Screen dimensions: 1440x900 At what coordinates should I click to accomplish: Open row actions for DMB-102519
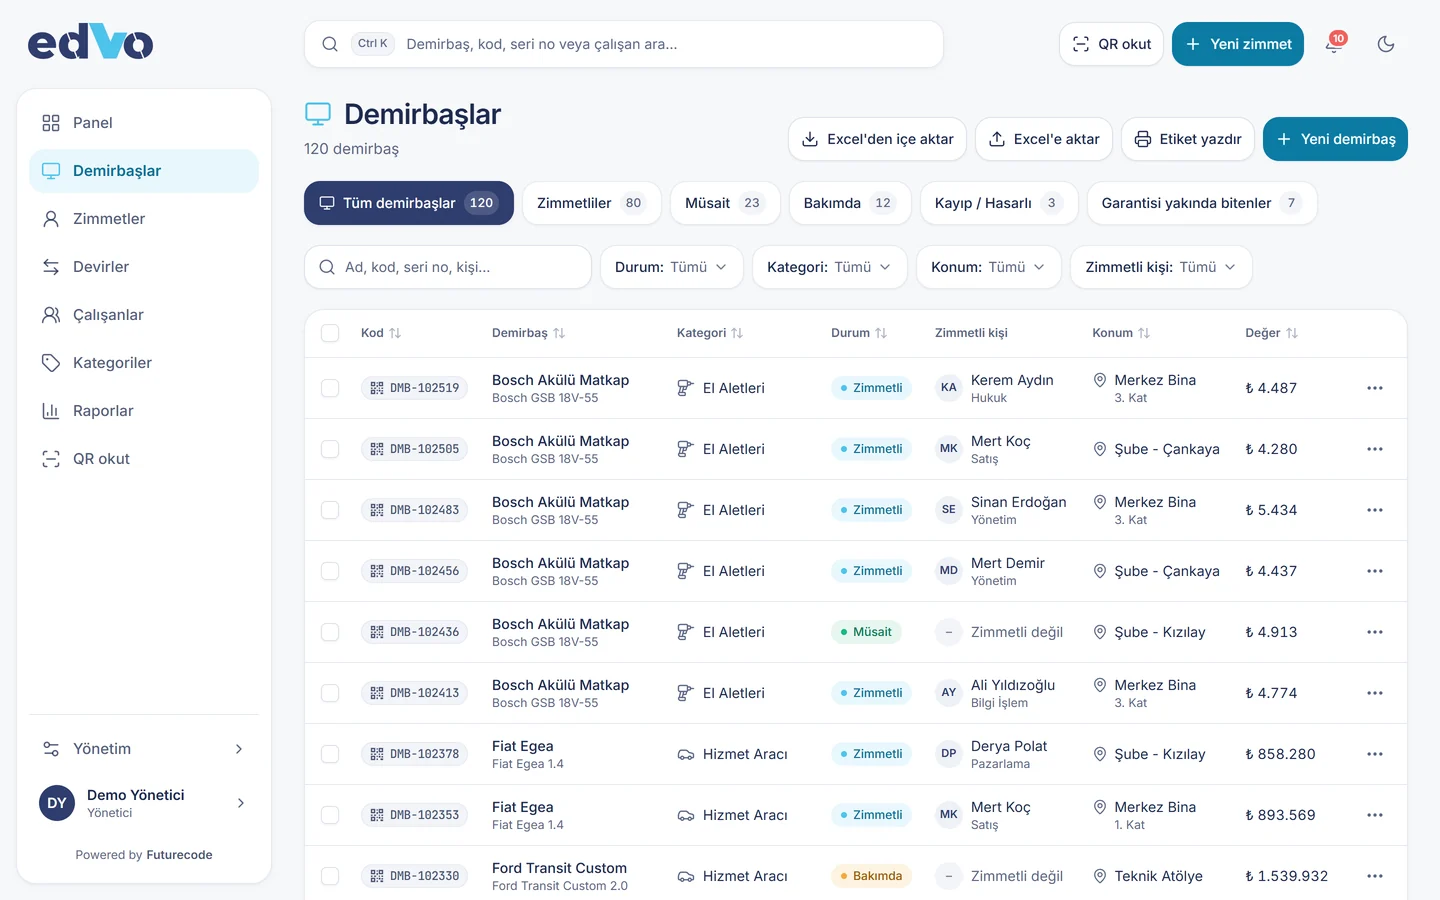[1375, 388]
